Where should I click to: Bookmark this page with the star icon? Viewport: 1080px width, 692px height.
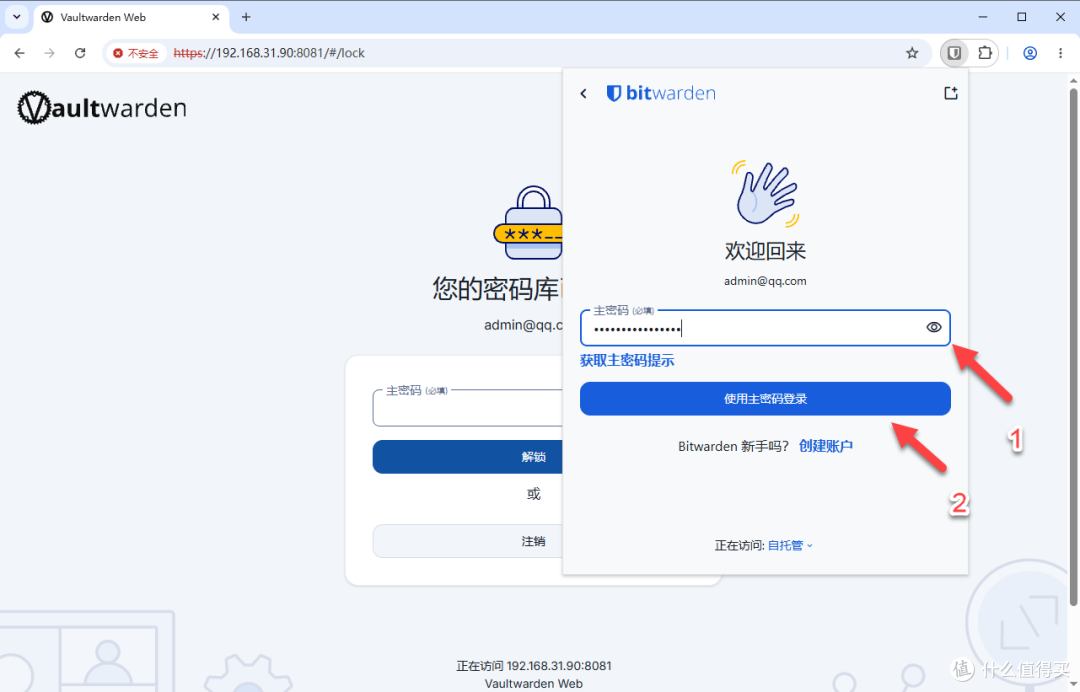912,53
